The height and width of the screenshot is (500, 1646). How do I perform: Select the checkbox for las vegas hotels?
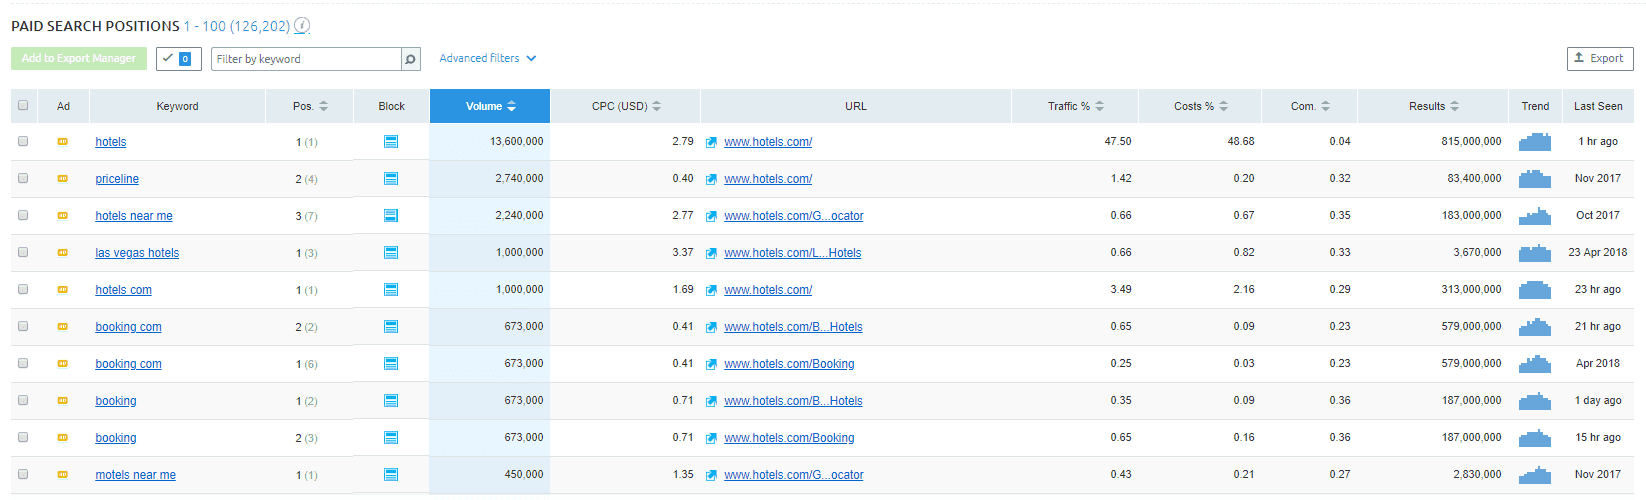click(23, 253)
